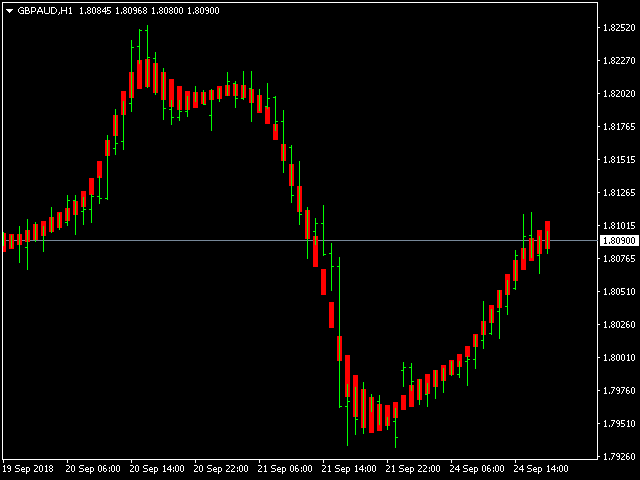The image size is (640, 480).
Task: Click the 1.80010 price scale label
Action: (x=619, y=358)
